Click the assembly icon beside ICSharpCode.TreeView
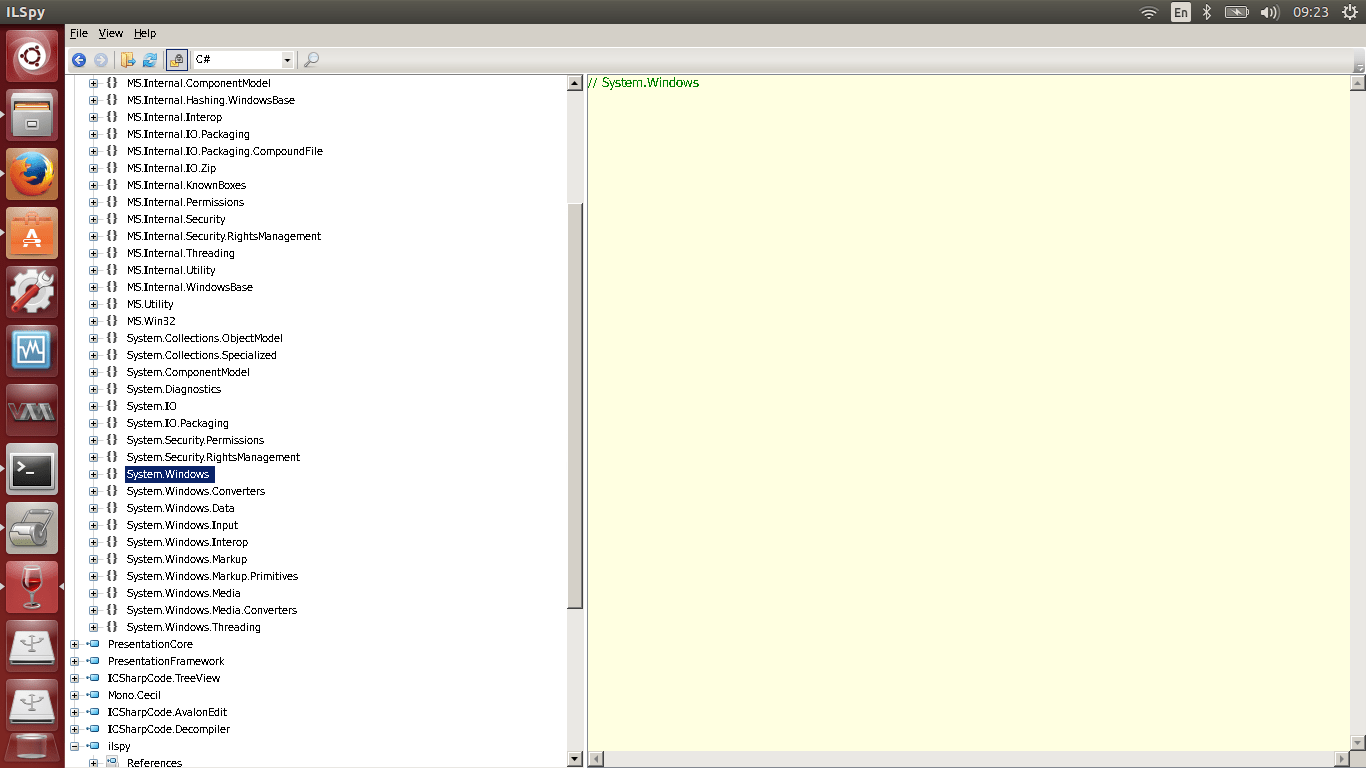 tap(93, 678)
